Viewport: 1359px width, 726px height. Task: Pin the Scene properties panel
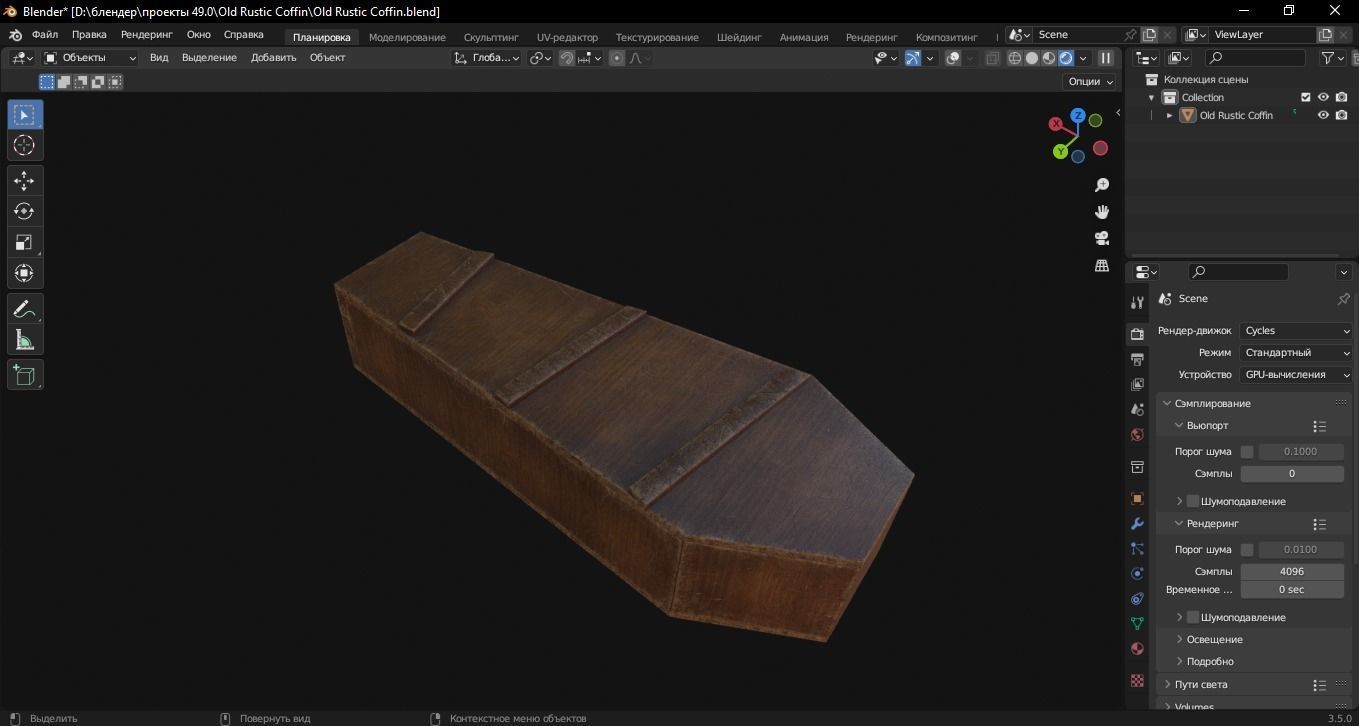(1343, 299)
